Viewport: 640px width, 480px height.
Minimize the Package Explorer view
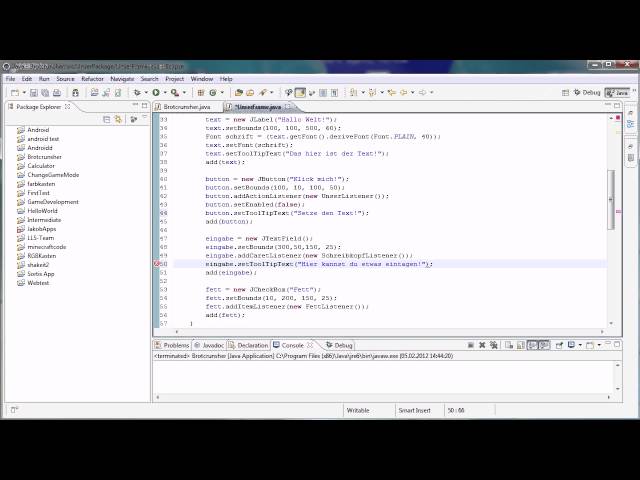coord(135,105)
